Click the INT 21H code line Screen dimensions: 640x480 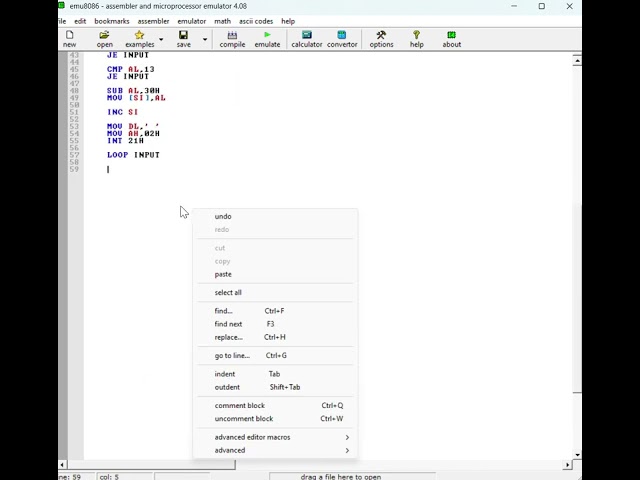pyautogui.click(x=125, y=141)
